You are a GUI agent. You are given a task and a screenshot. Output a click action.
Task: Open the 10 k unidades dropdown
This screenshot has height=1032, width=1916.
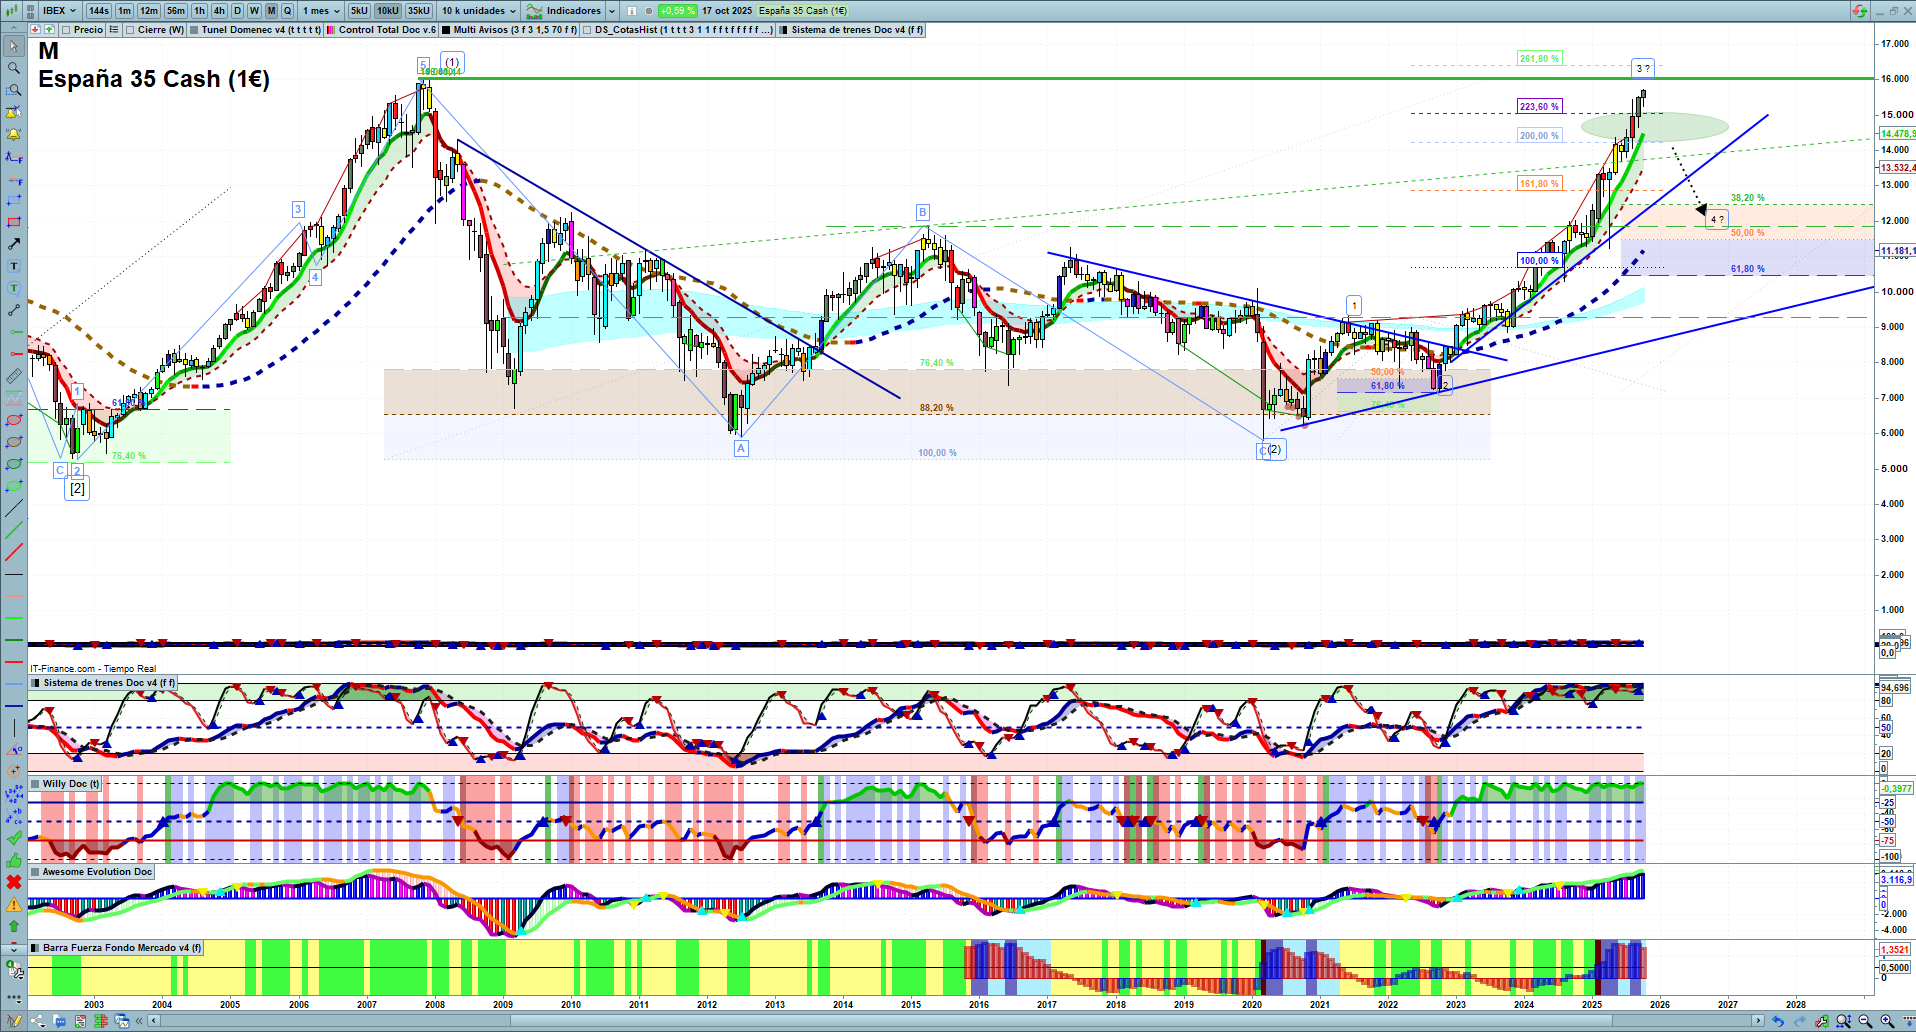[479, 11]
